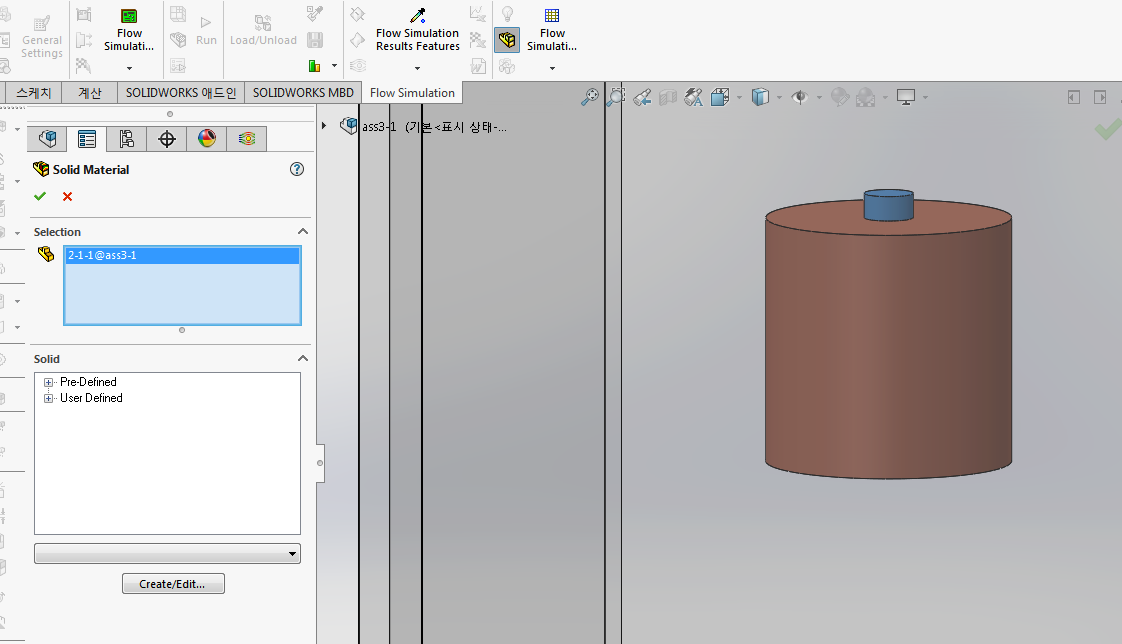The image size is (1122, 644).
Task: Click the green bar chart icon
Action: [x=314, y=66]
